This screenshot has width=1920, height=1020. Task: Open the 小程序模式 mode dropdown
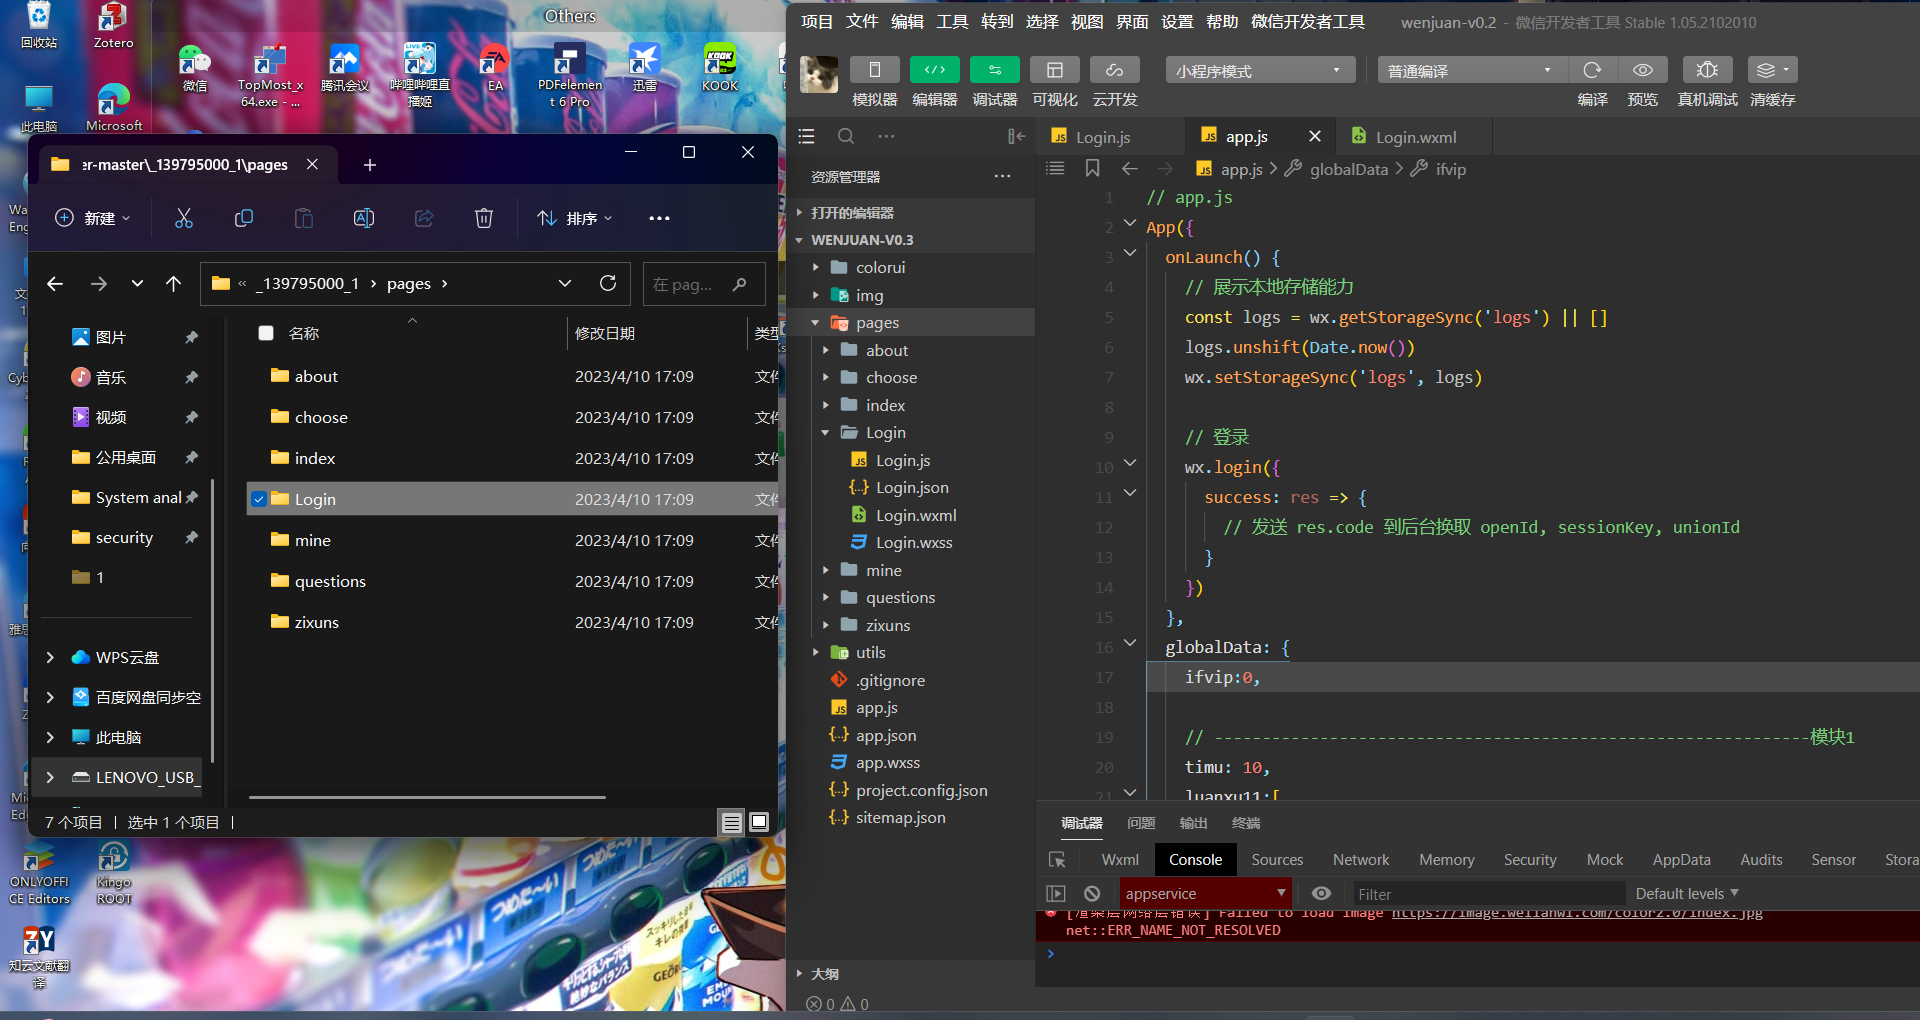pyautogui.click(x=1259, y=71)
